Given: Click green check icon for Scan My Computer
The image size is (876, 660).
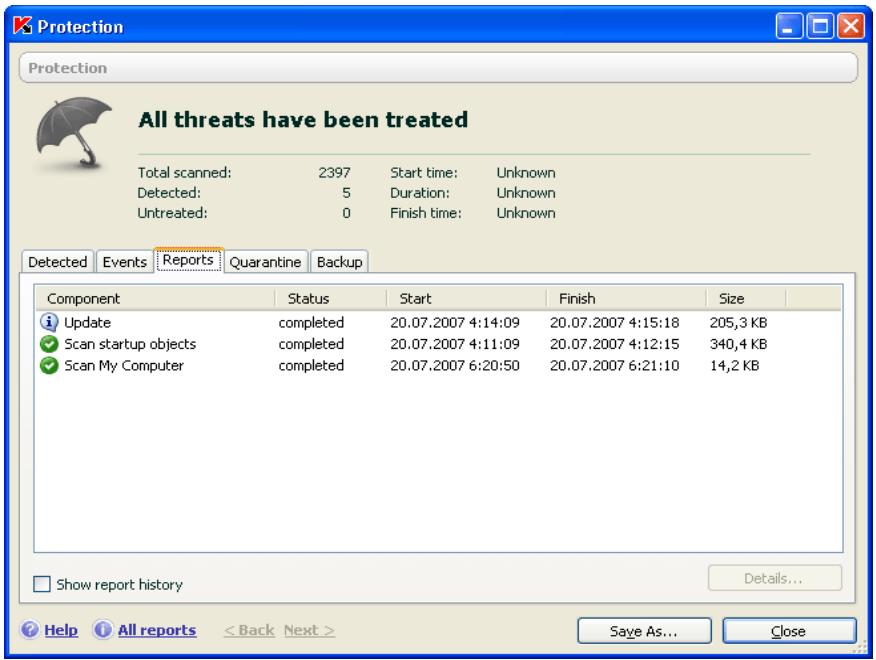Looking at the screenshot, I should click(x=49, y=365).
